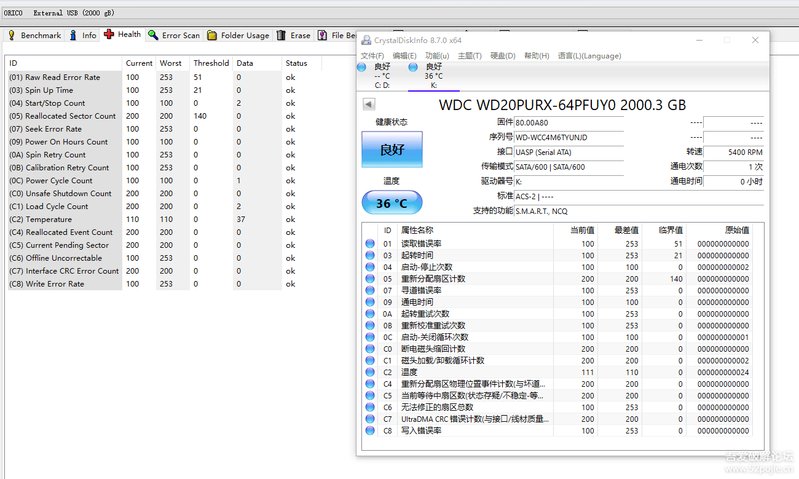Click status circle for attribute 07 寻道错误率
The height and width of the screenshot is (479, 799).
(370, 290)
